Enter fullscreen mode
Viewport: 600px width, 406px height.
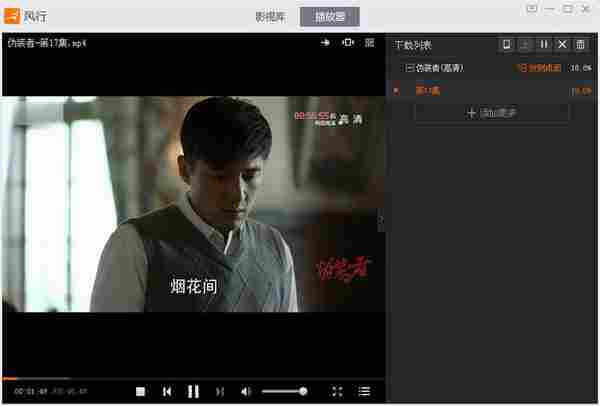(x=337, y=391)
